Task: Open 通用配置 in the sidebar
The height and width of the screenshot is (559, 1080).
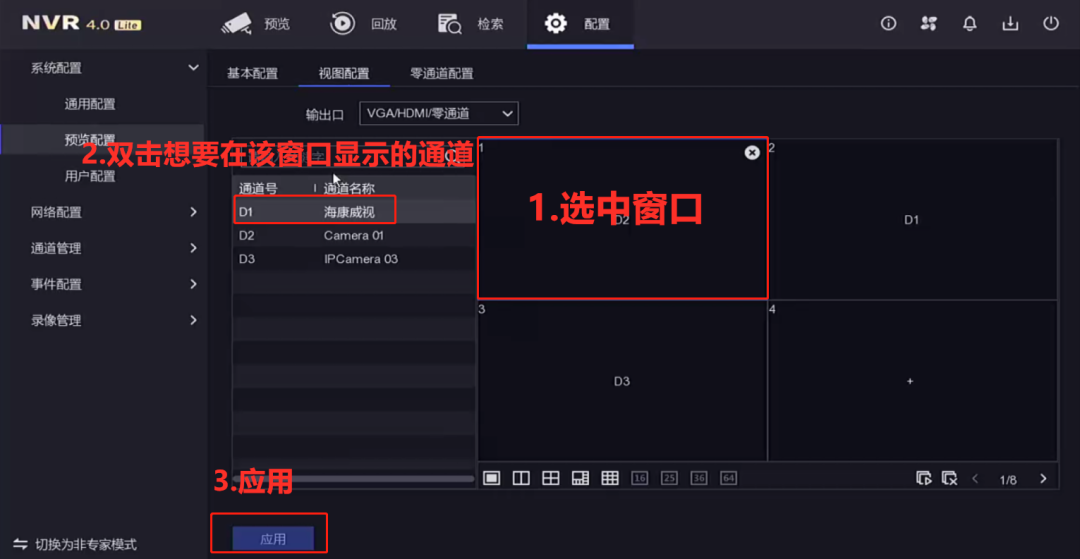Action: tap(90, 105)
